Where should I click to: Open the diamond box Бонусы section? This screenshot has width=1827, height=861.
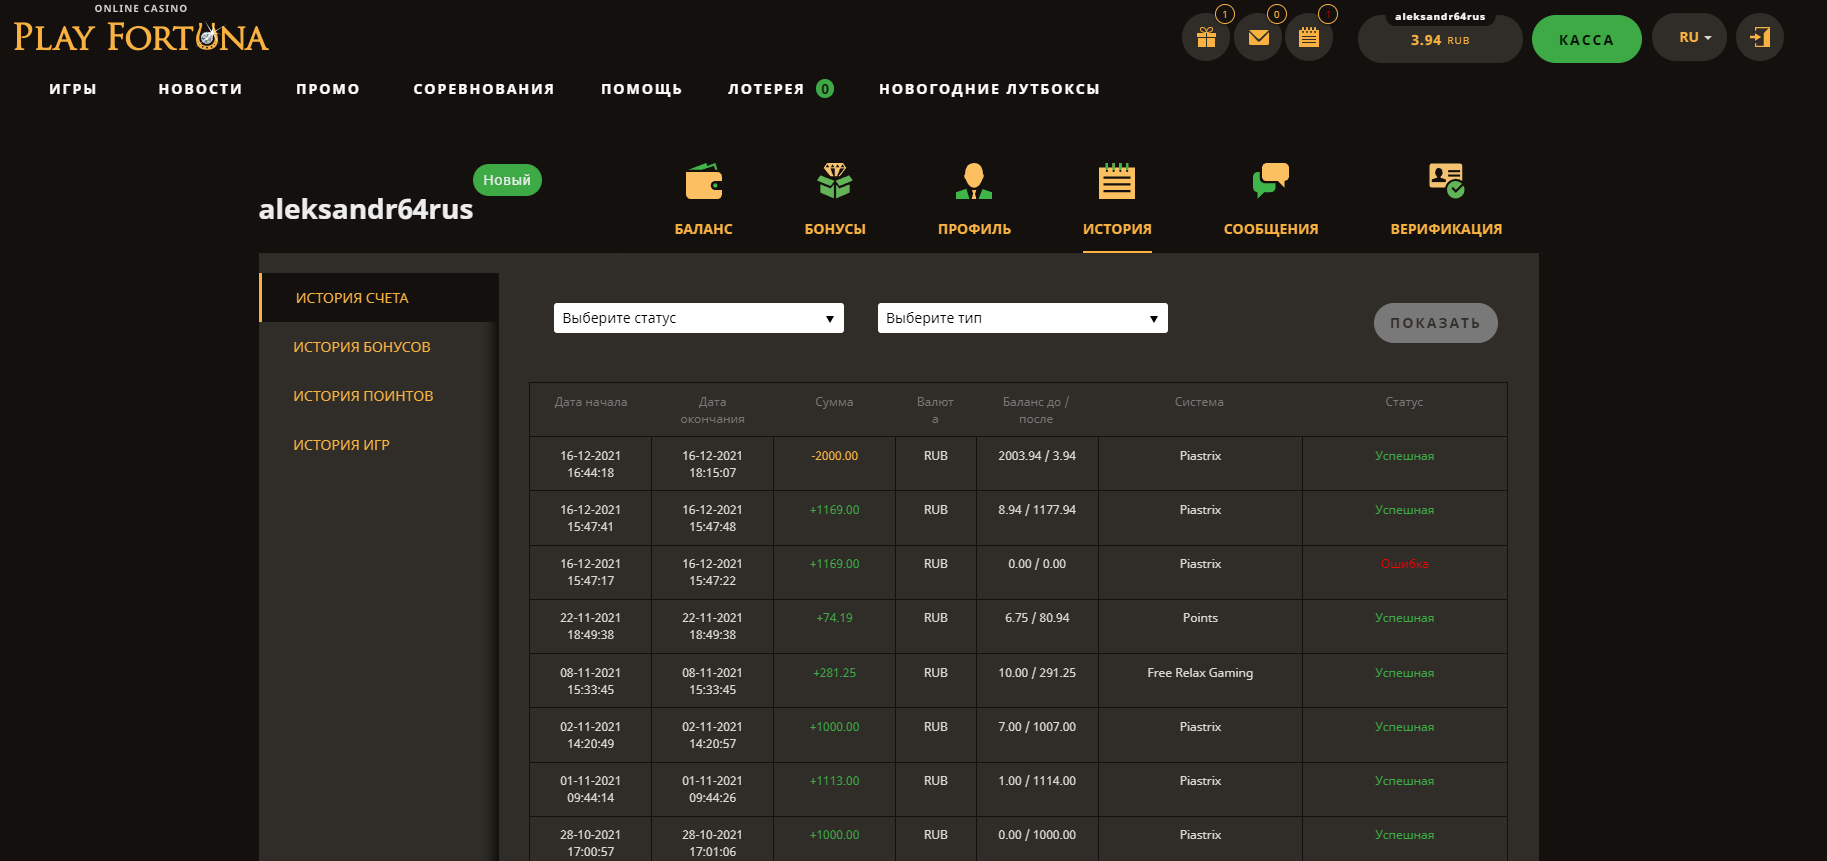coord(835,183)
